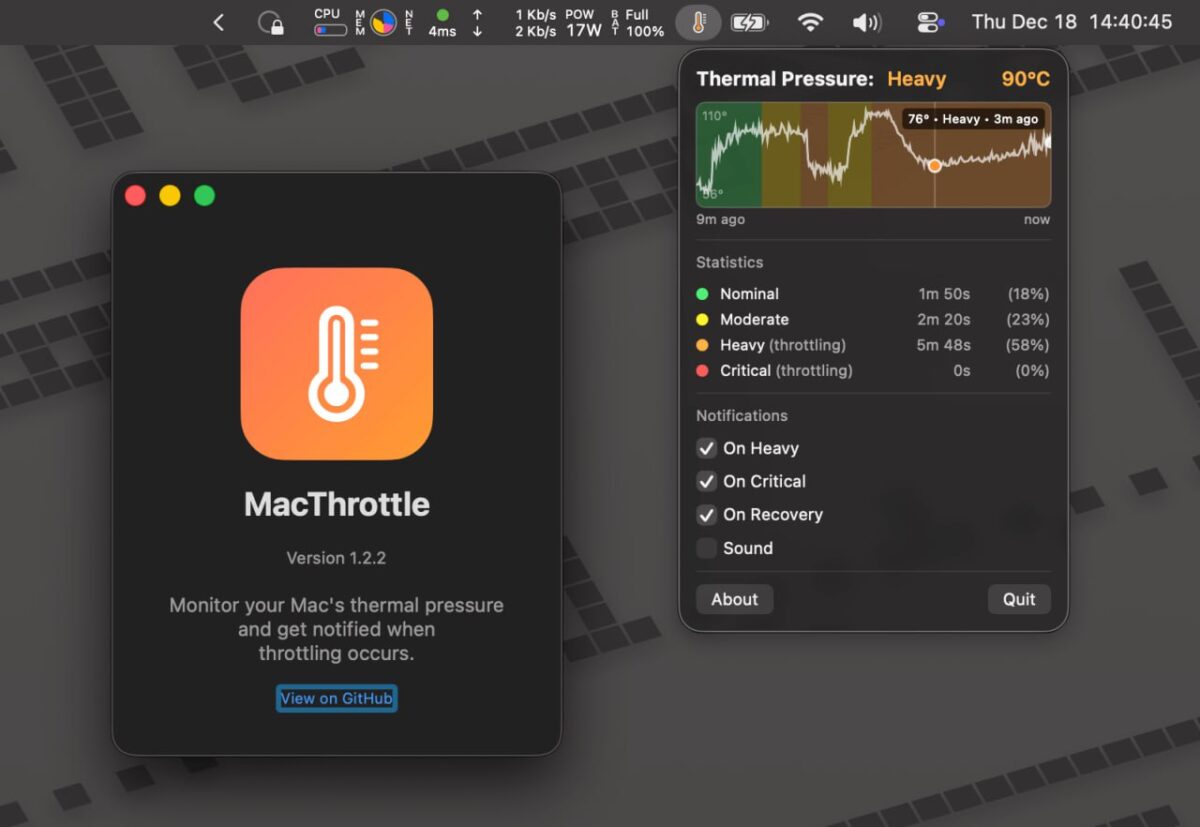Image resolution: width=1200 pixels, height=827 pixels.
Task: Click the date and time in menu bar
Action: coord(1074,21)
